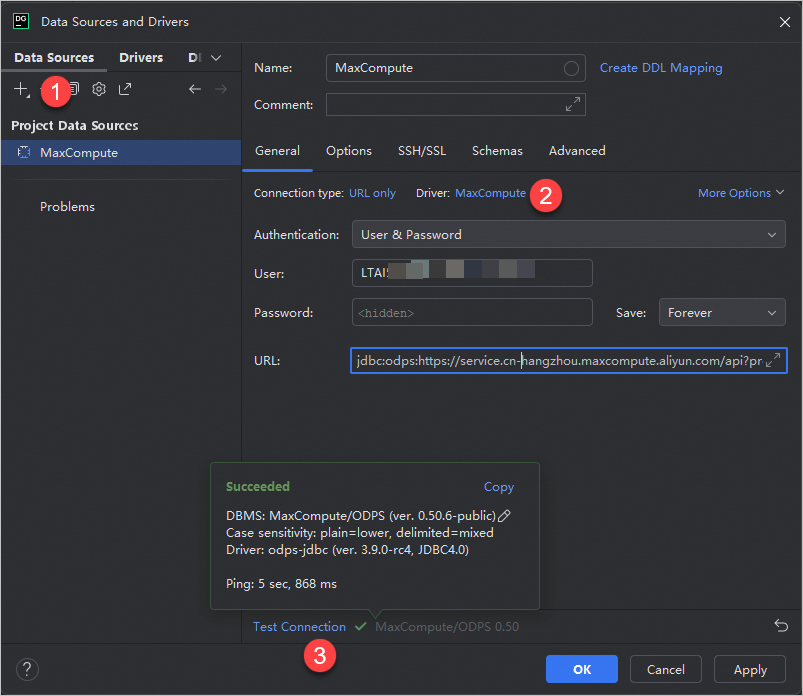Click the OK button

[x=581, y=669]
